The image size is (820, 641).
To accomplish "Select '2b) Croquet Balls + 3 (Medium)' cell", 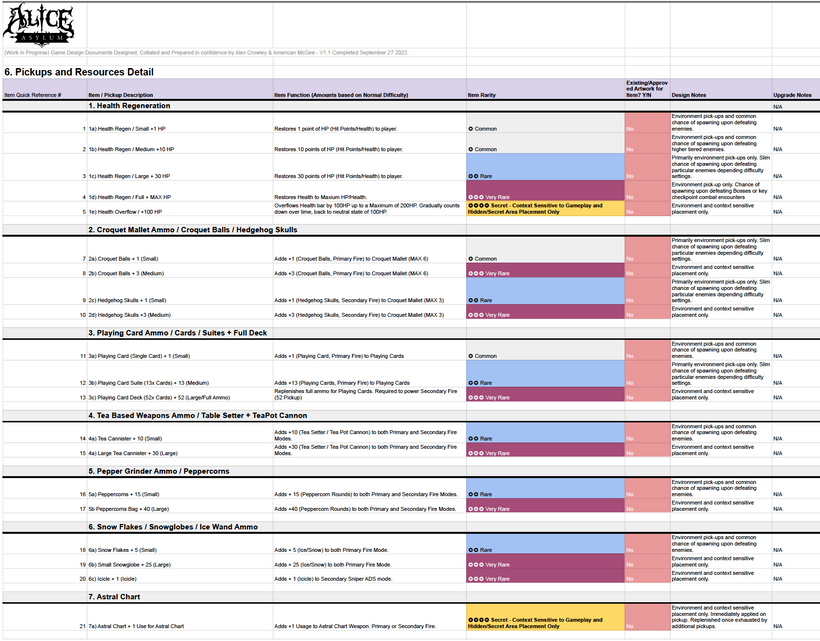I will (180, 270).
